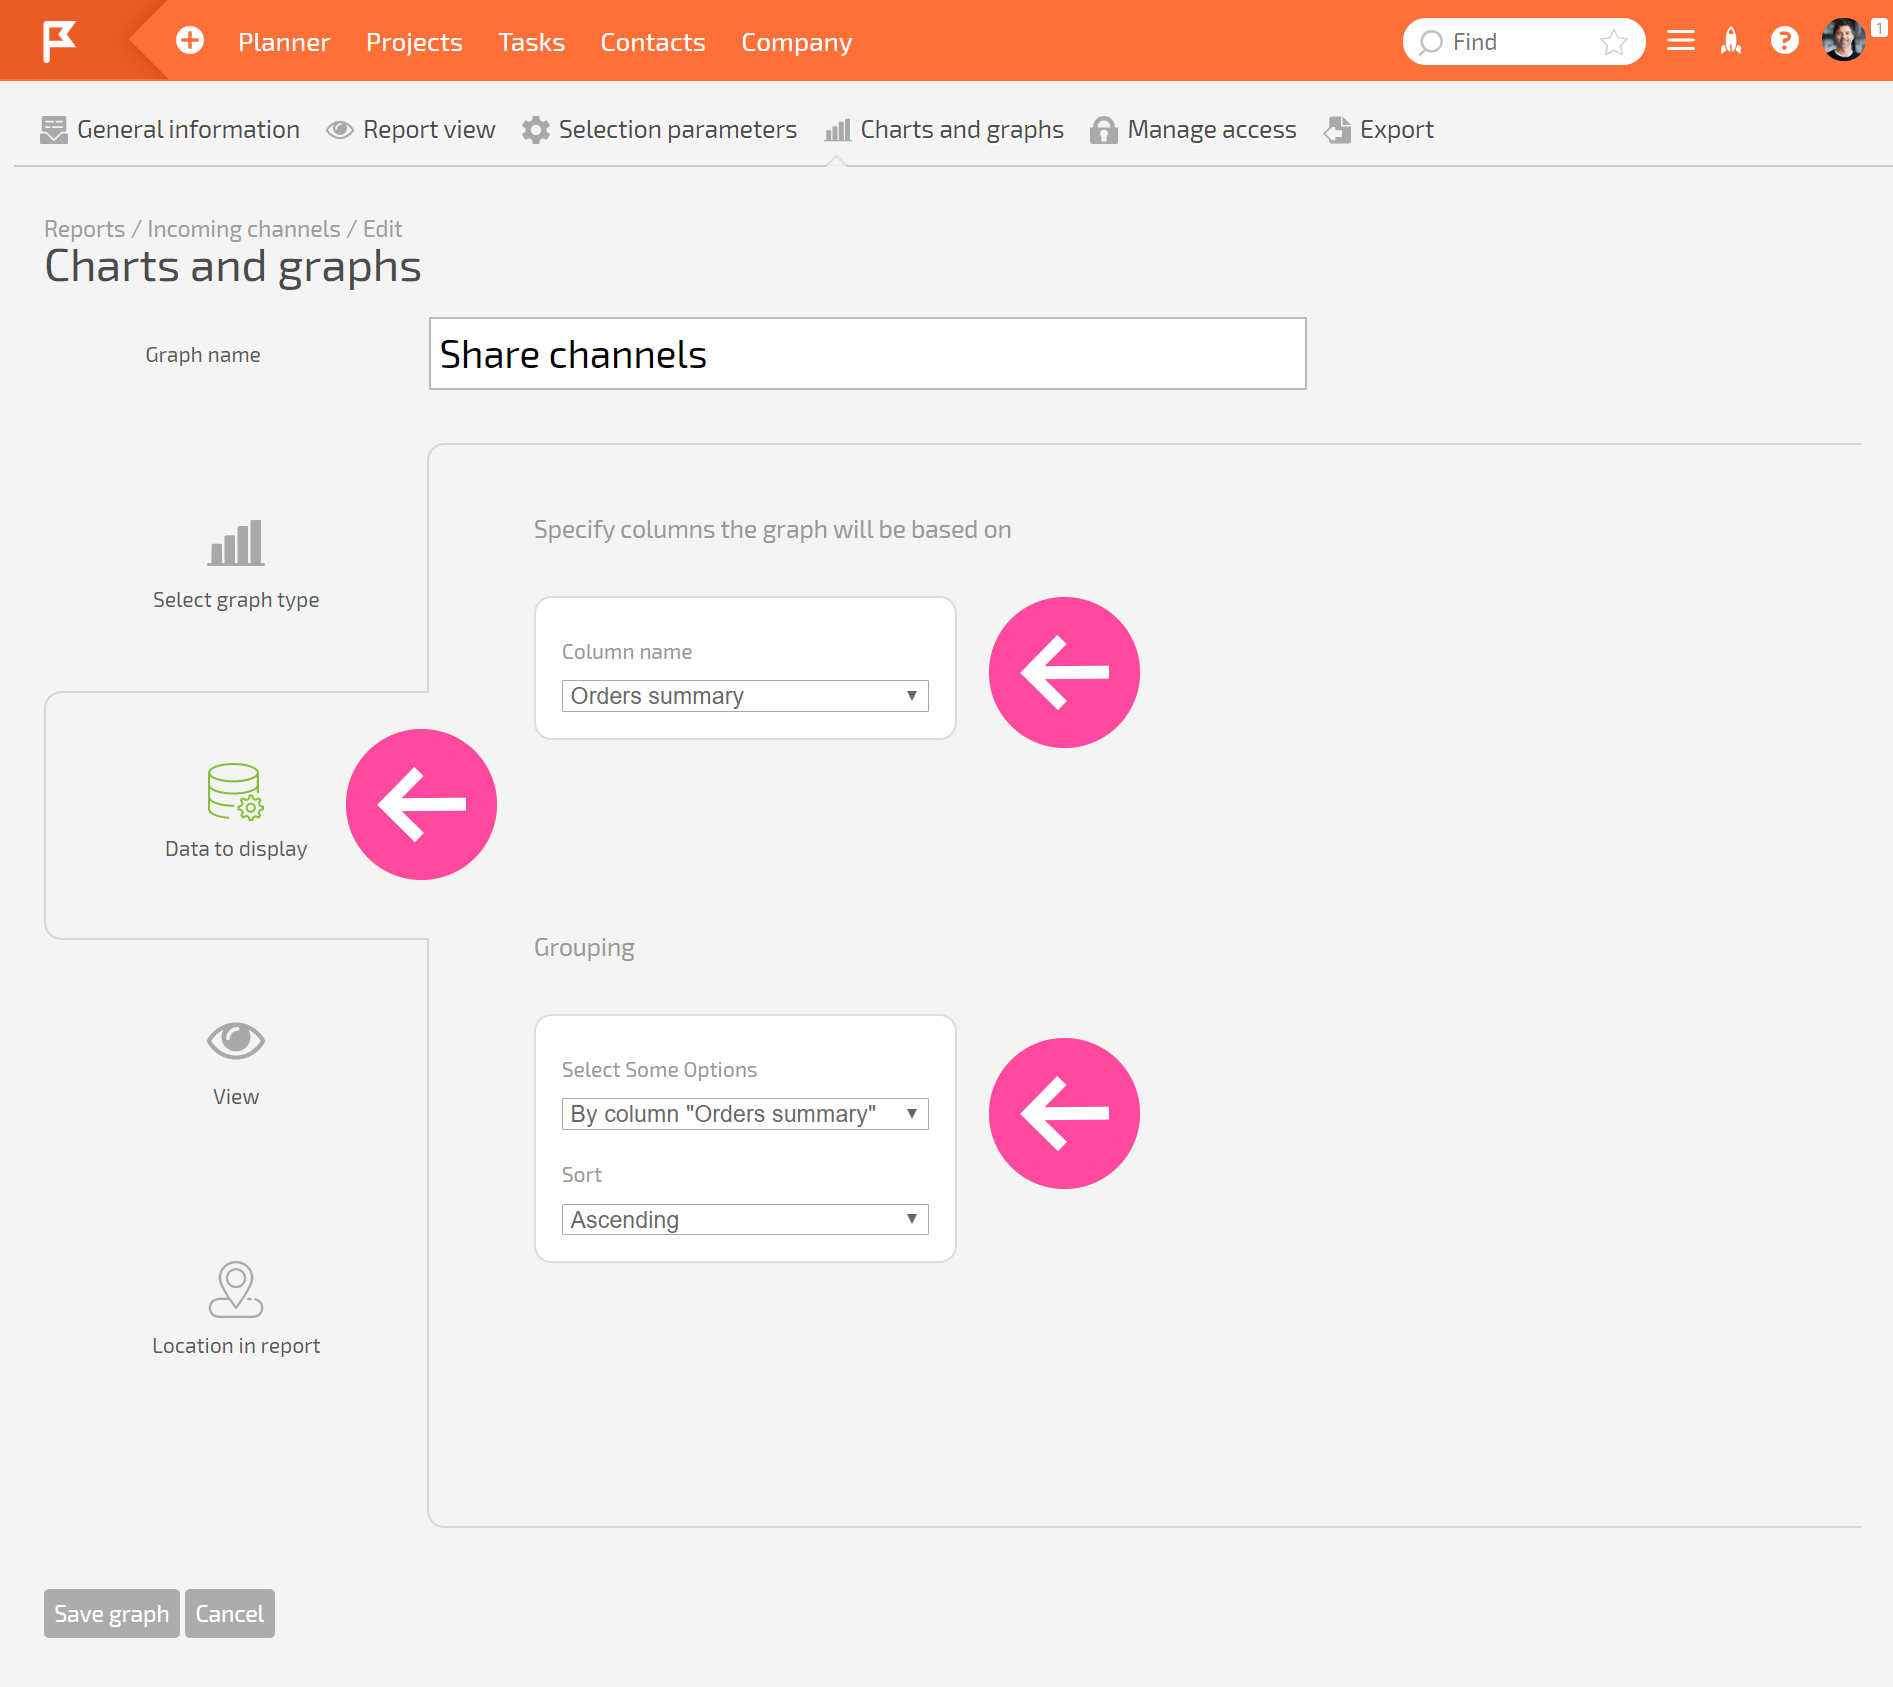
Task: Click the Charts and graphs bars icon
Action: tap(838, 130)
